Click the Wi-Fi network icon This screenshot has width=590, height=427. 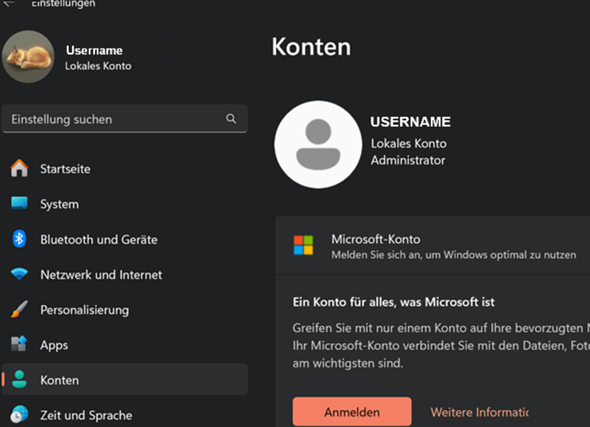(x=19, y=274)
